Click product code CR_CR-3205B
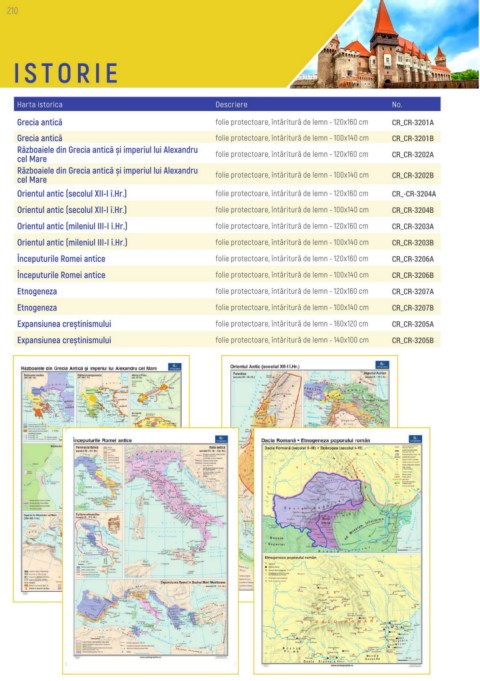Image resolution: width=480 pixels, height=681 pixels. tap(413, 340)
